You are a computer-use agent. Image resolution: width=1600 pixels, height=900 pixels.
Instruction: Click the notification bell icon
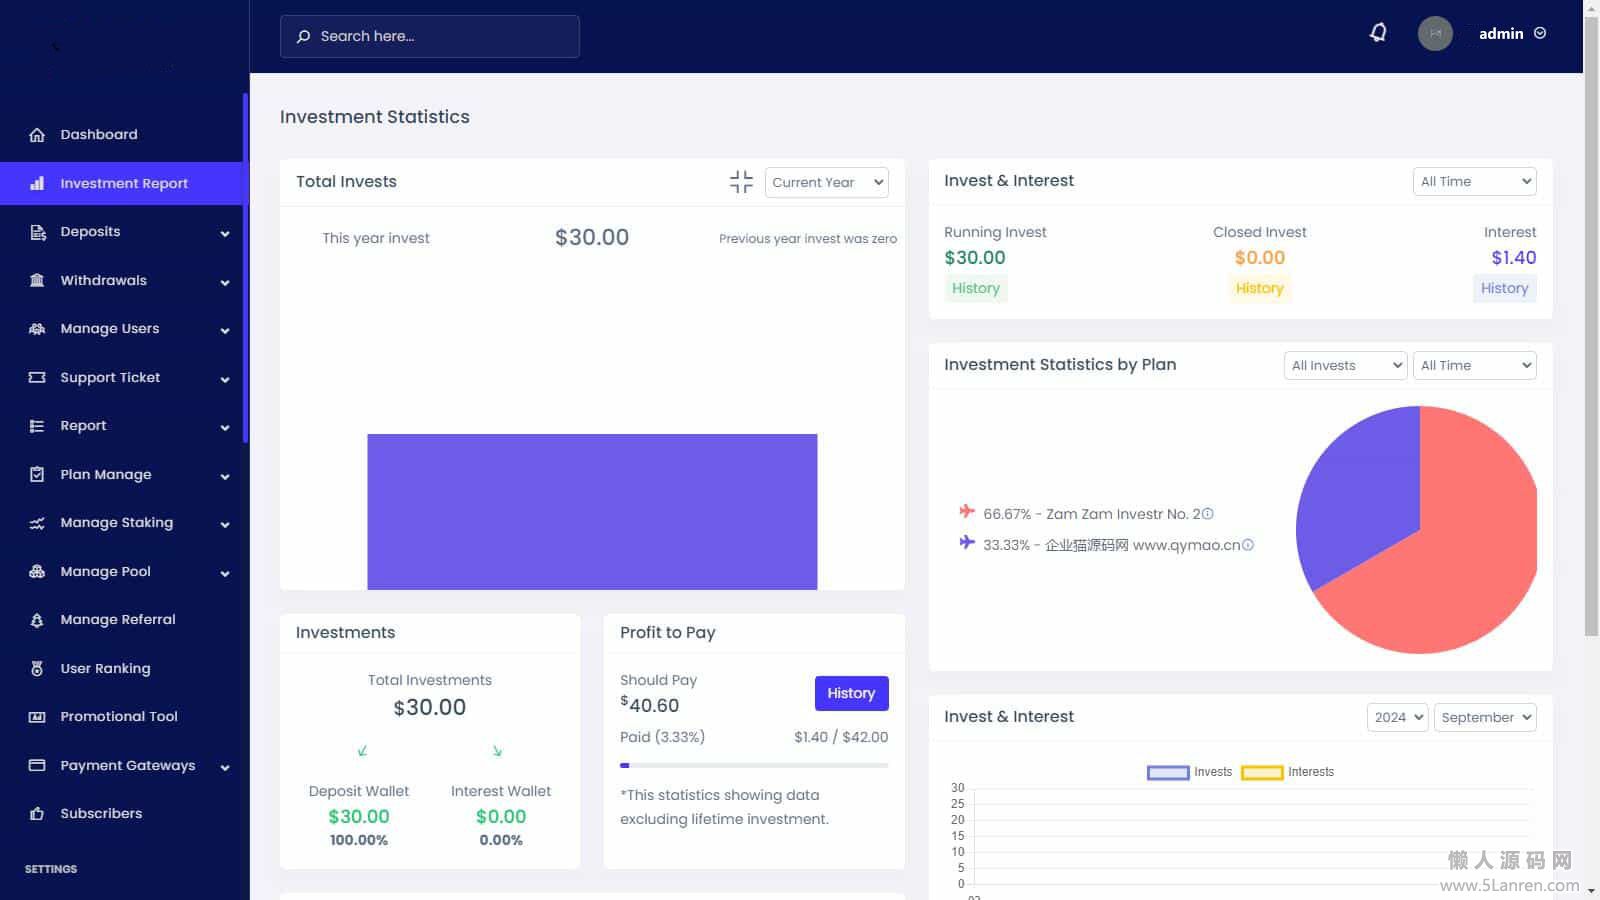(1378, 33)
